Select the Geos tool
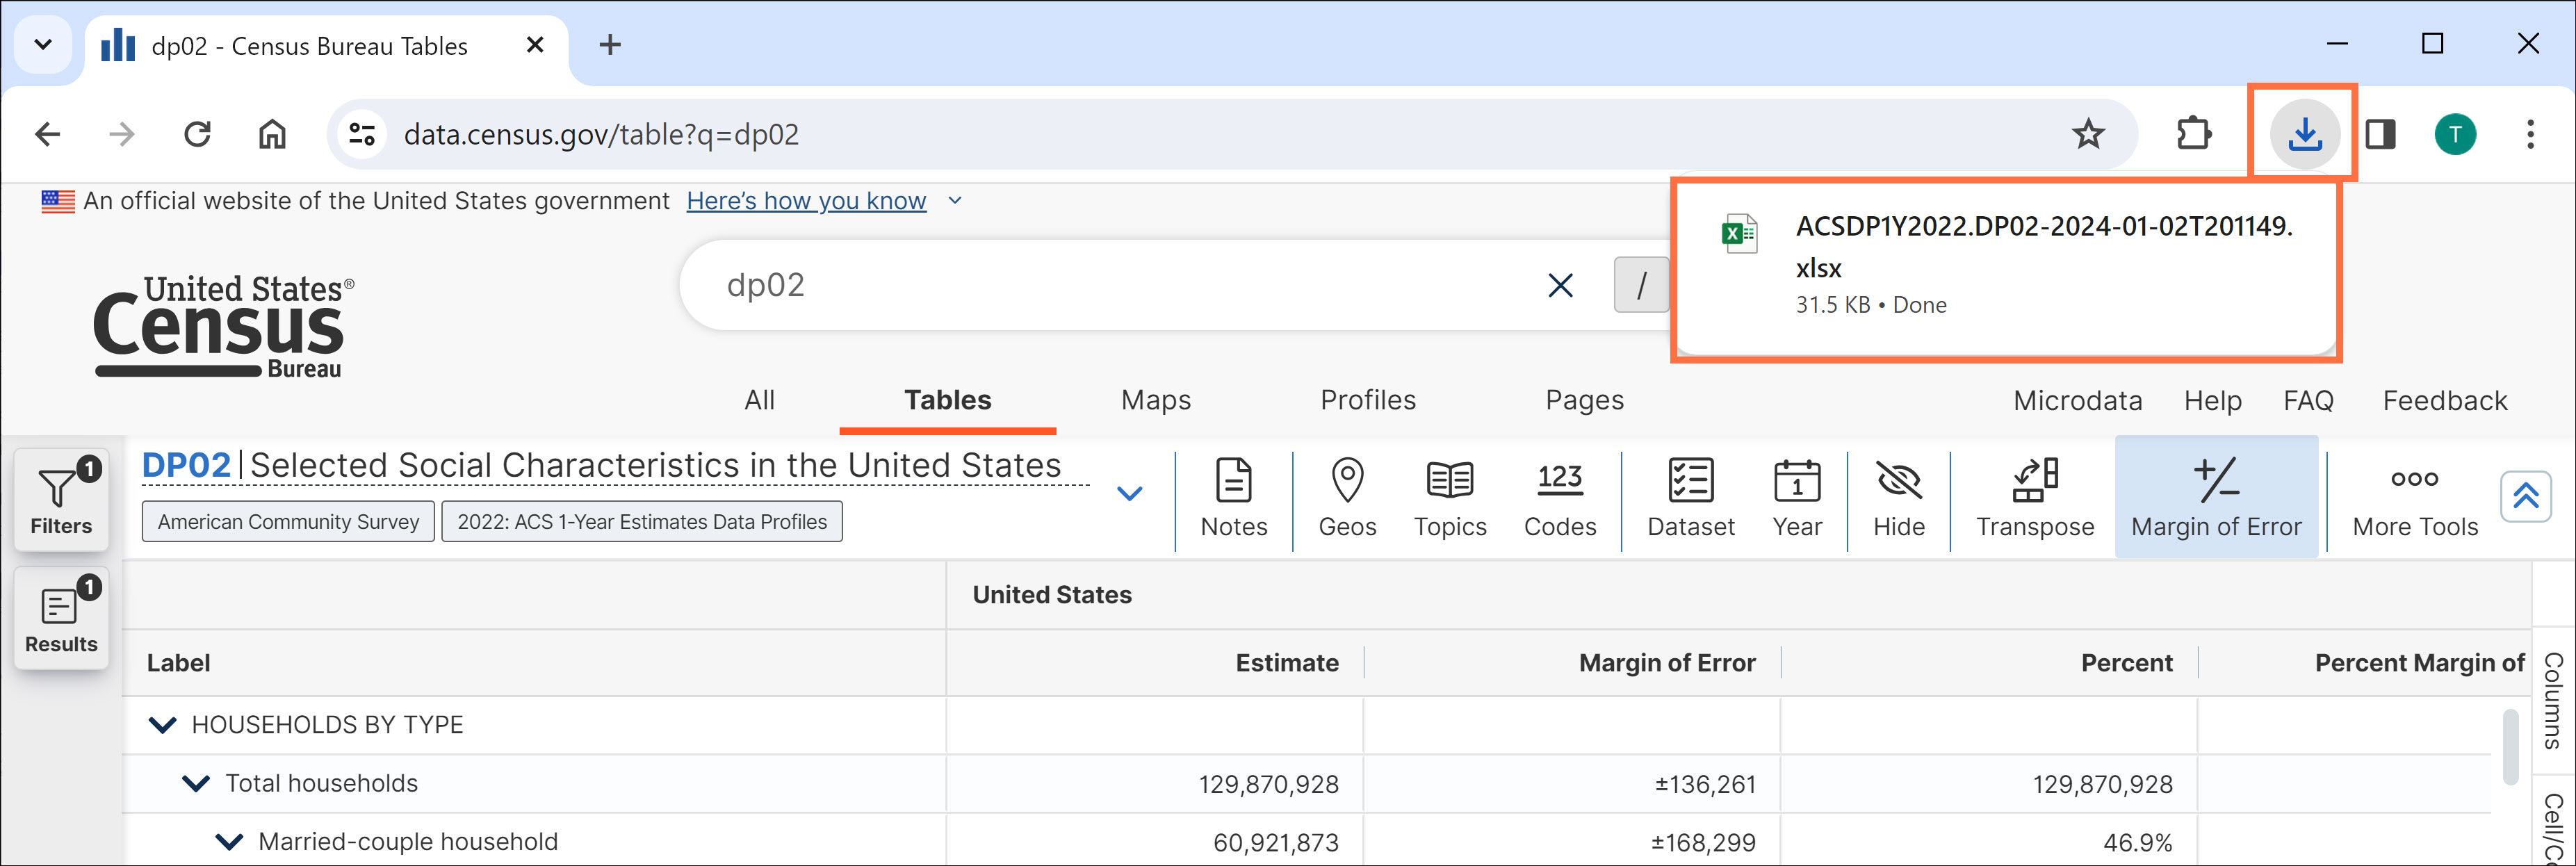This screenshot has height=866, width=2576. pos(1347,497)
